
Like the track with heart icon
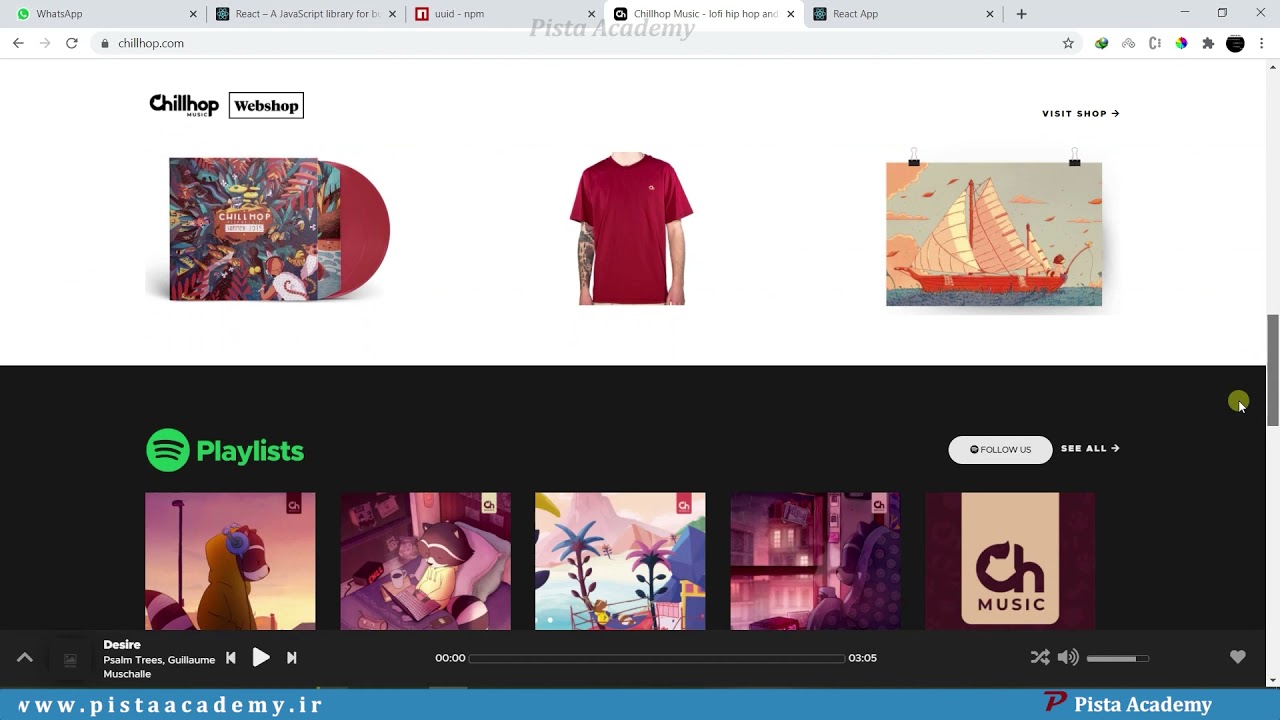coord(1238,657)
